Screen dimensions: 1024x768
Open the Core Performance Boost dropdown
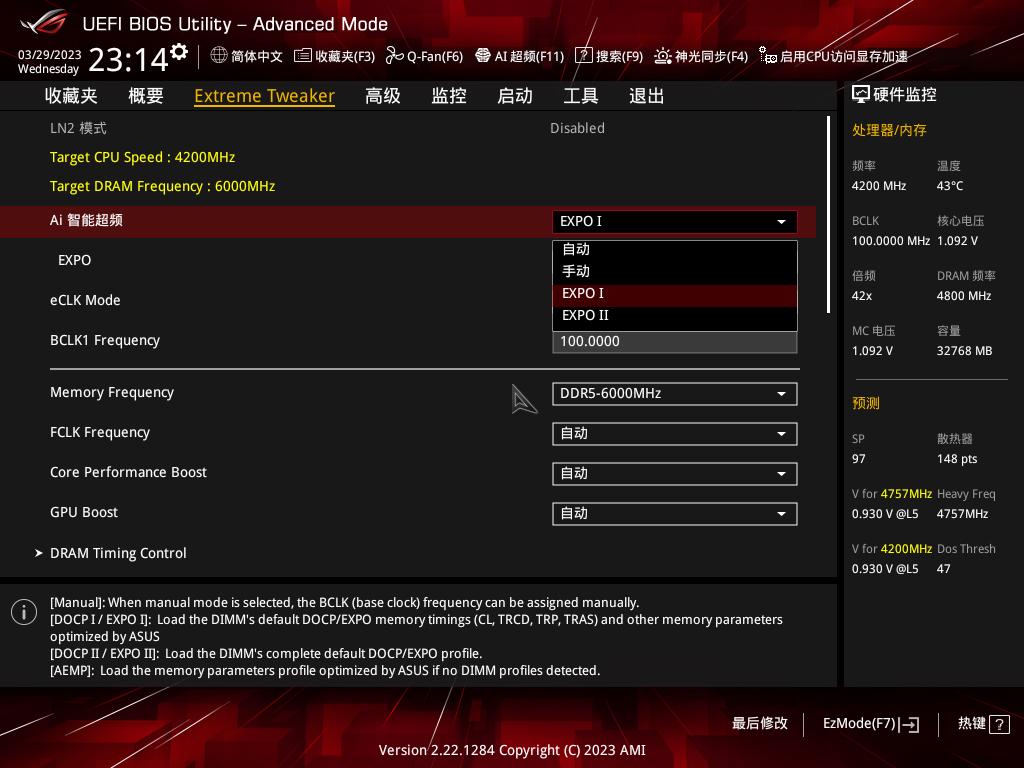pos(675,473)
